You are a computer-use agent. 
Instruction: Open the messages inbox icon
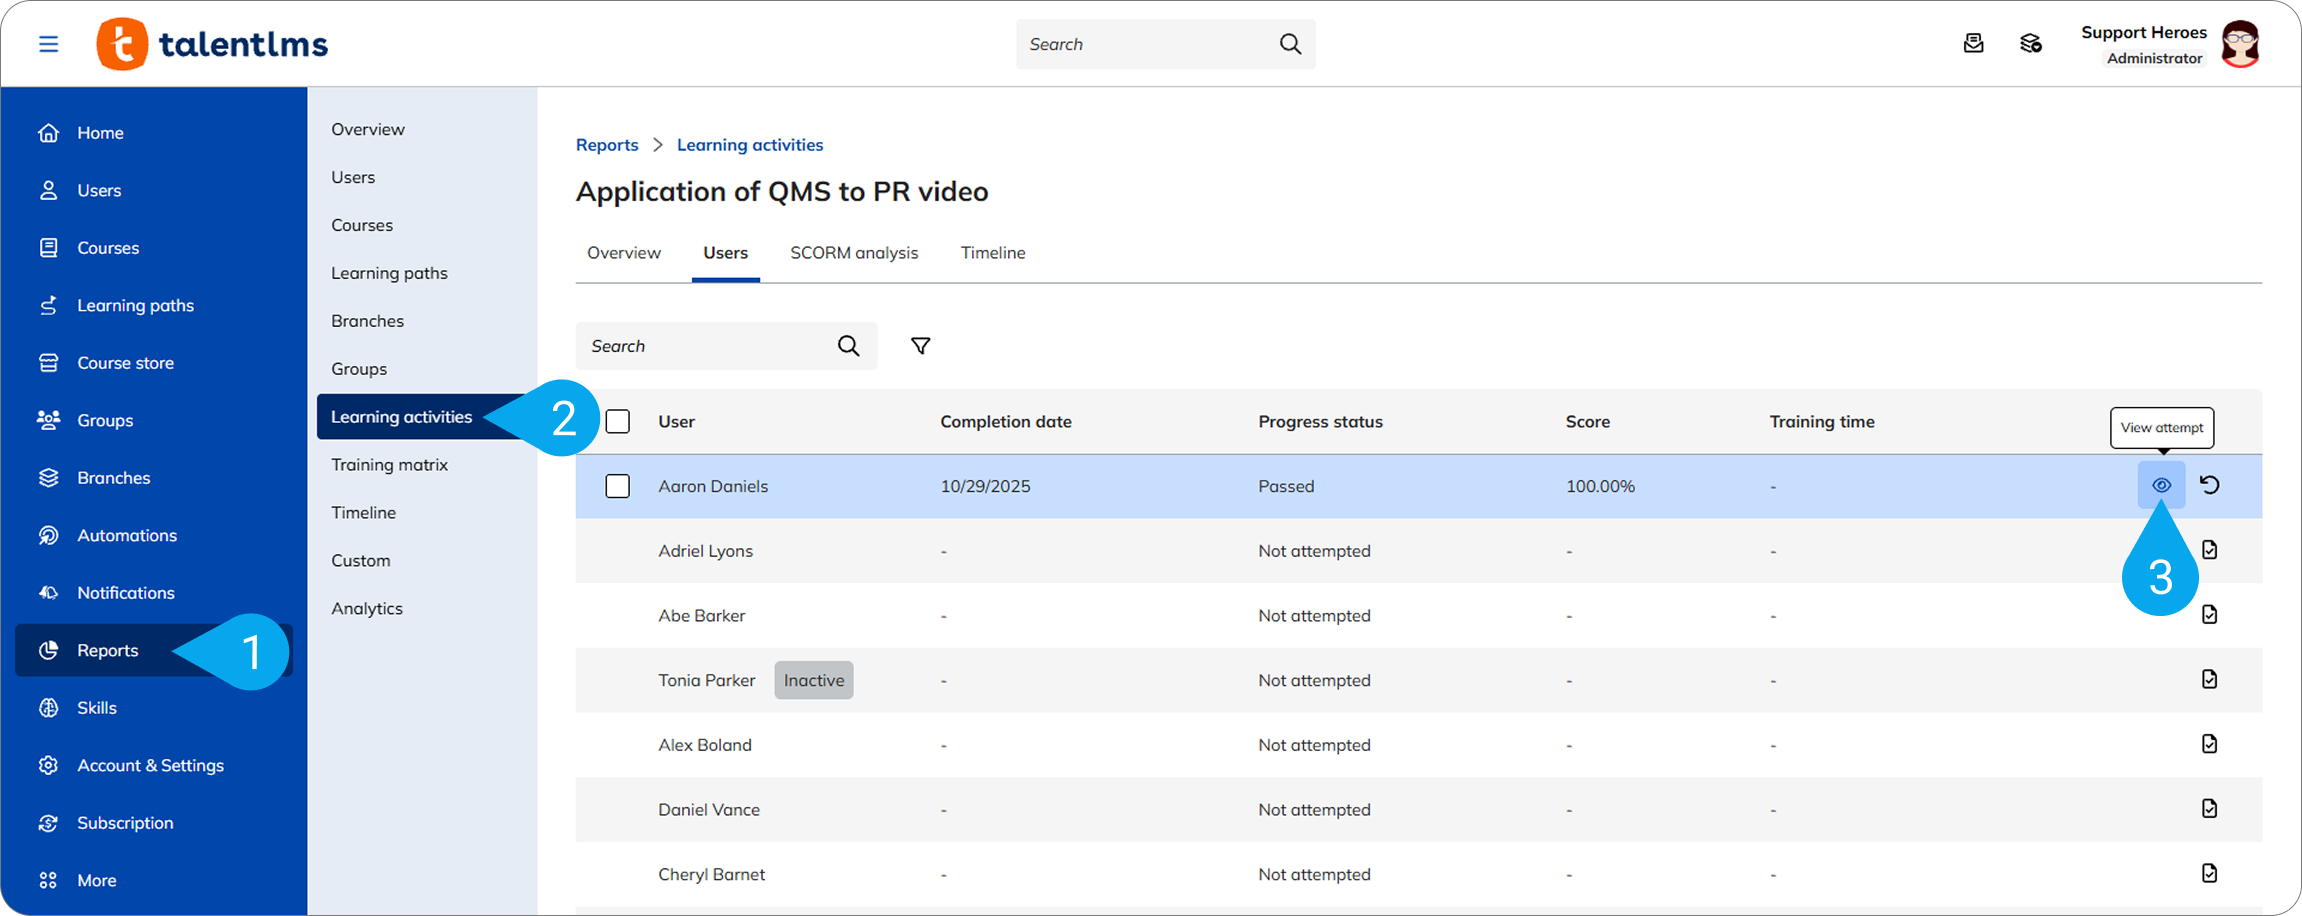(x=1973, y=44)
